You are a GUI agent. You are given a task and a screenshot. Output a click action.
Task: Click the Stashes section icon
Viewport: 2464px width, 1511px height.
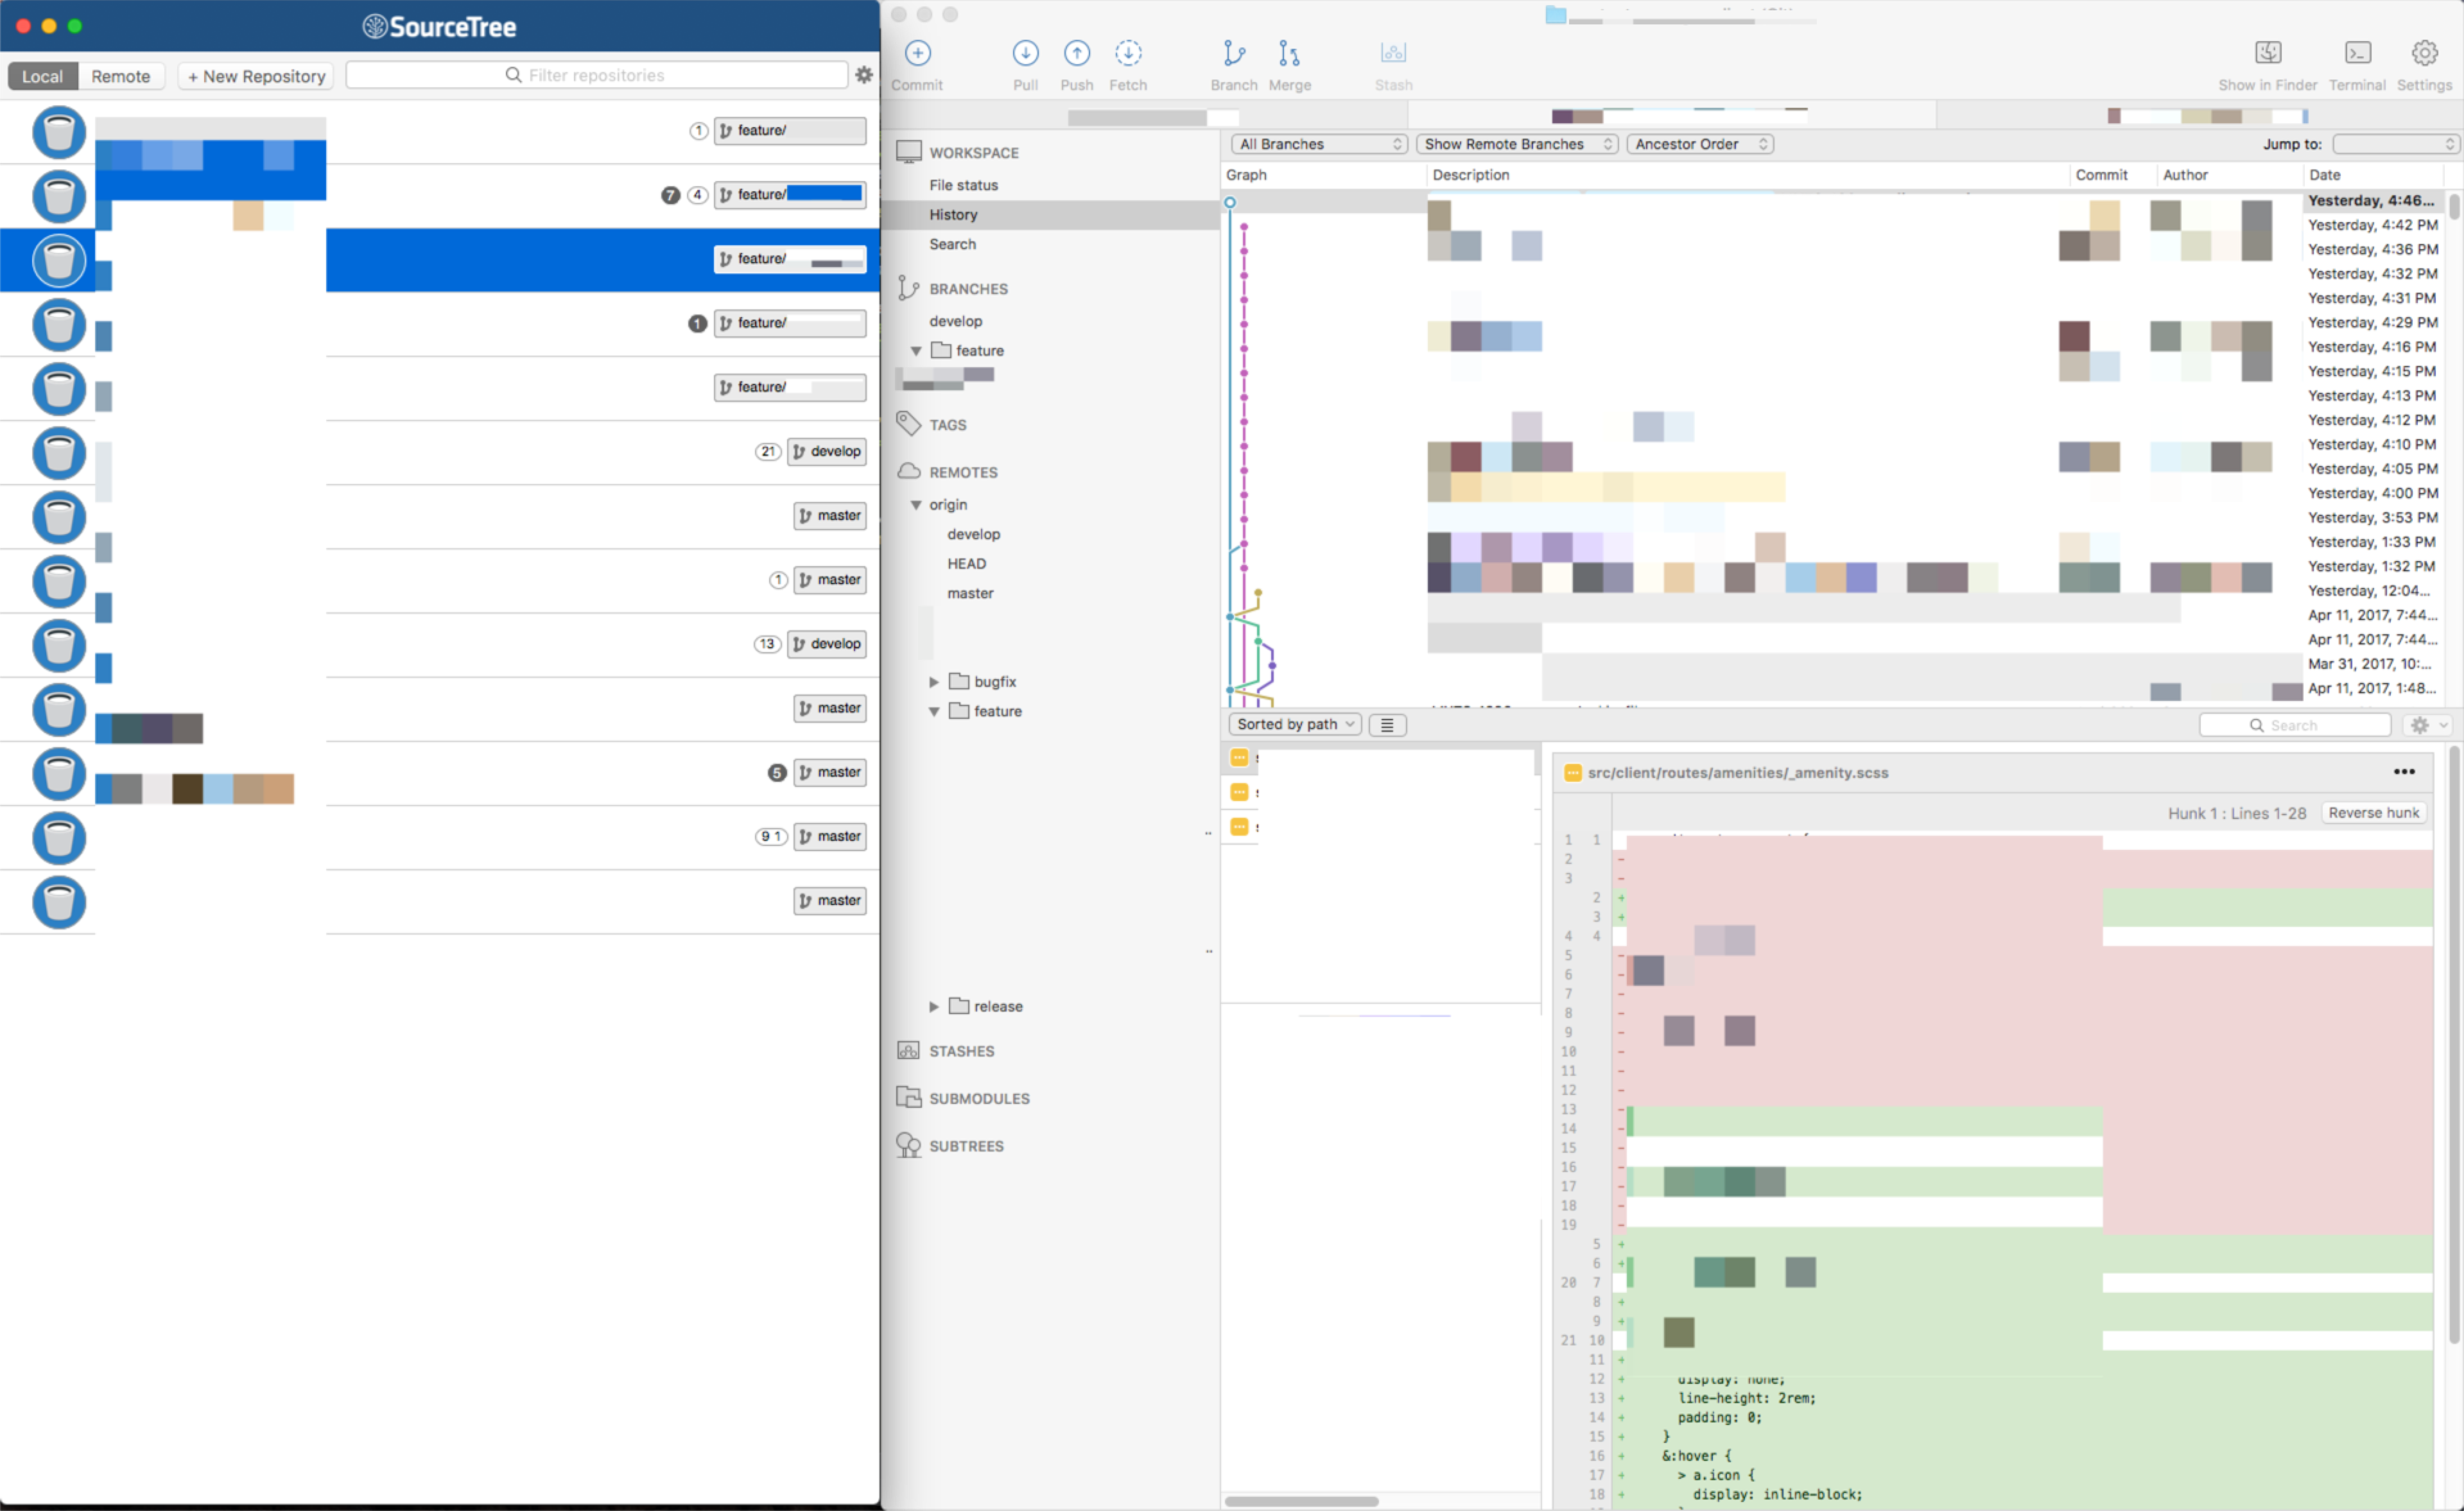(908, 1050)
